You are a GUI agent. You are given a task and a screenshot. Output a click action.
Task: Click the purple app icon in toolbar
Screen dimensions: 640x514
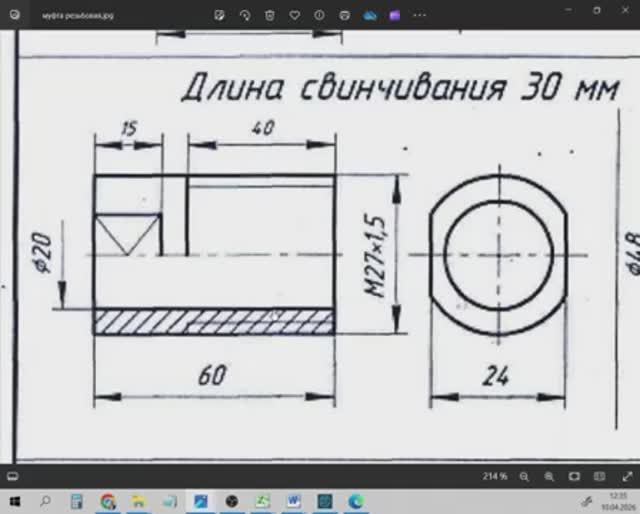[395, 16]
